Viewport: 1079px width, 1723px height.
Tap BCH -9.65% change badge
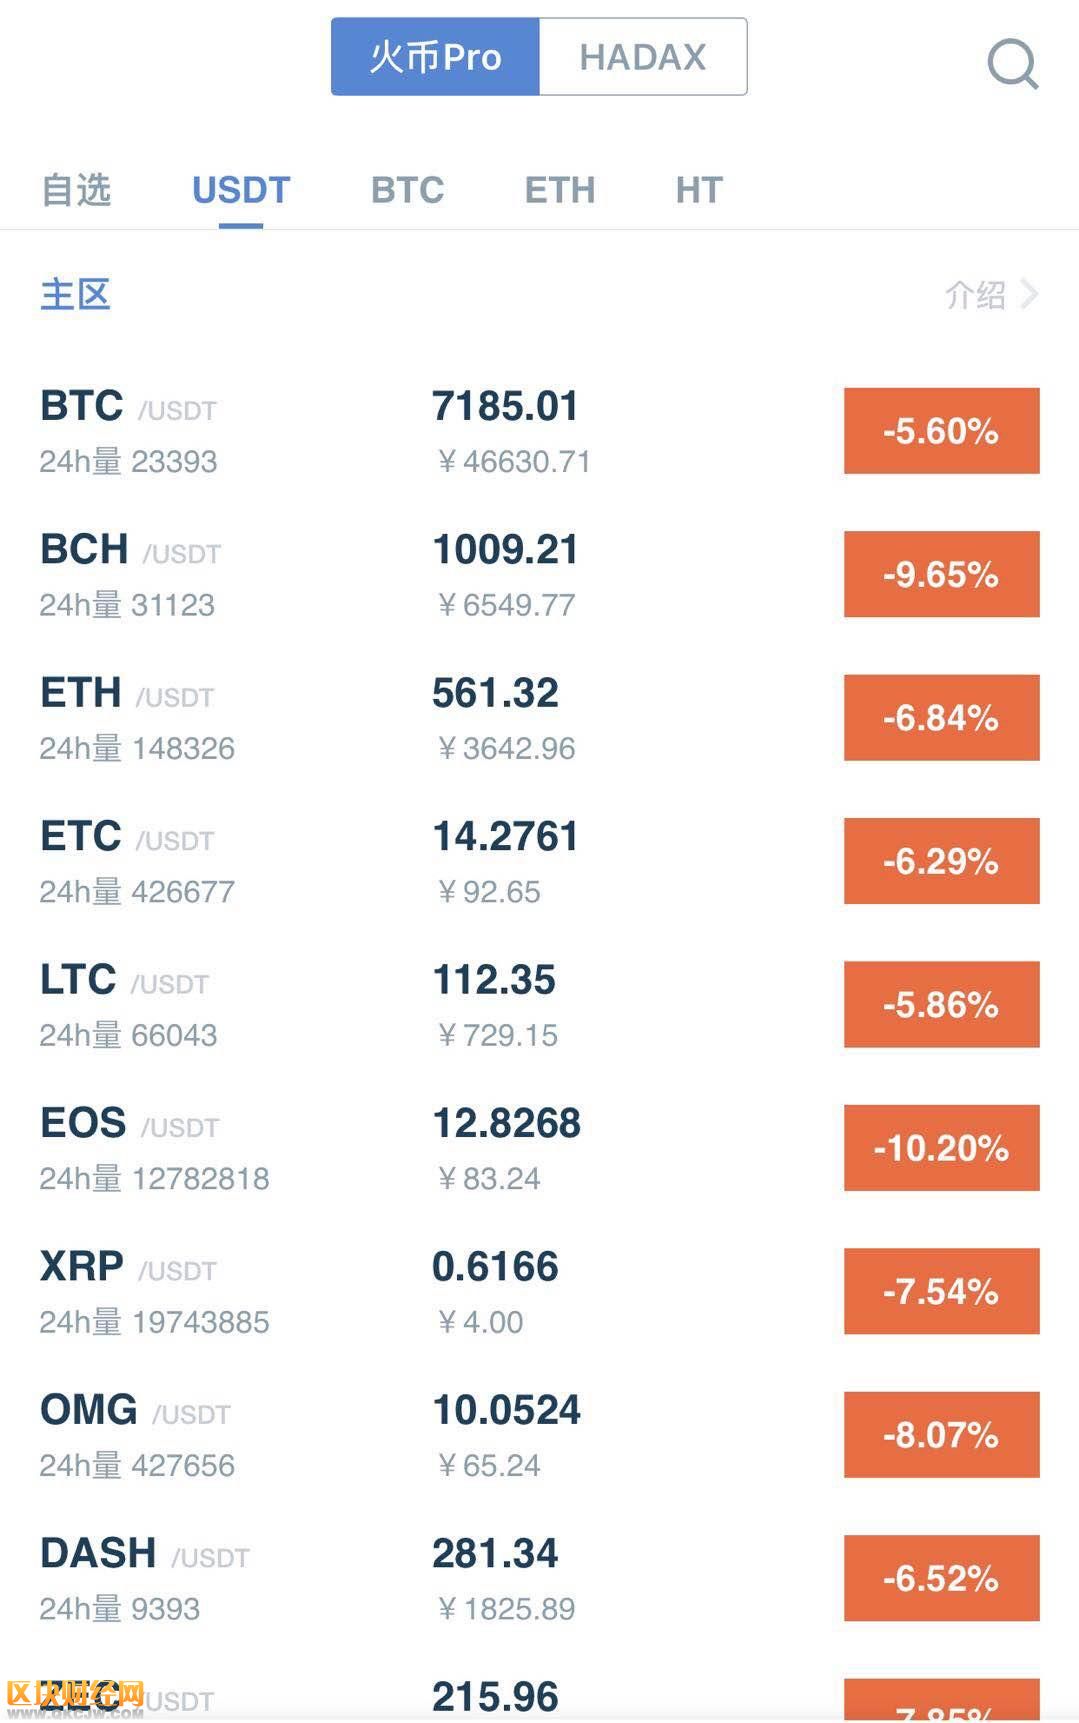(x=941, y=574)
